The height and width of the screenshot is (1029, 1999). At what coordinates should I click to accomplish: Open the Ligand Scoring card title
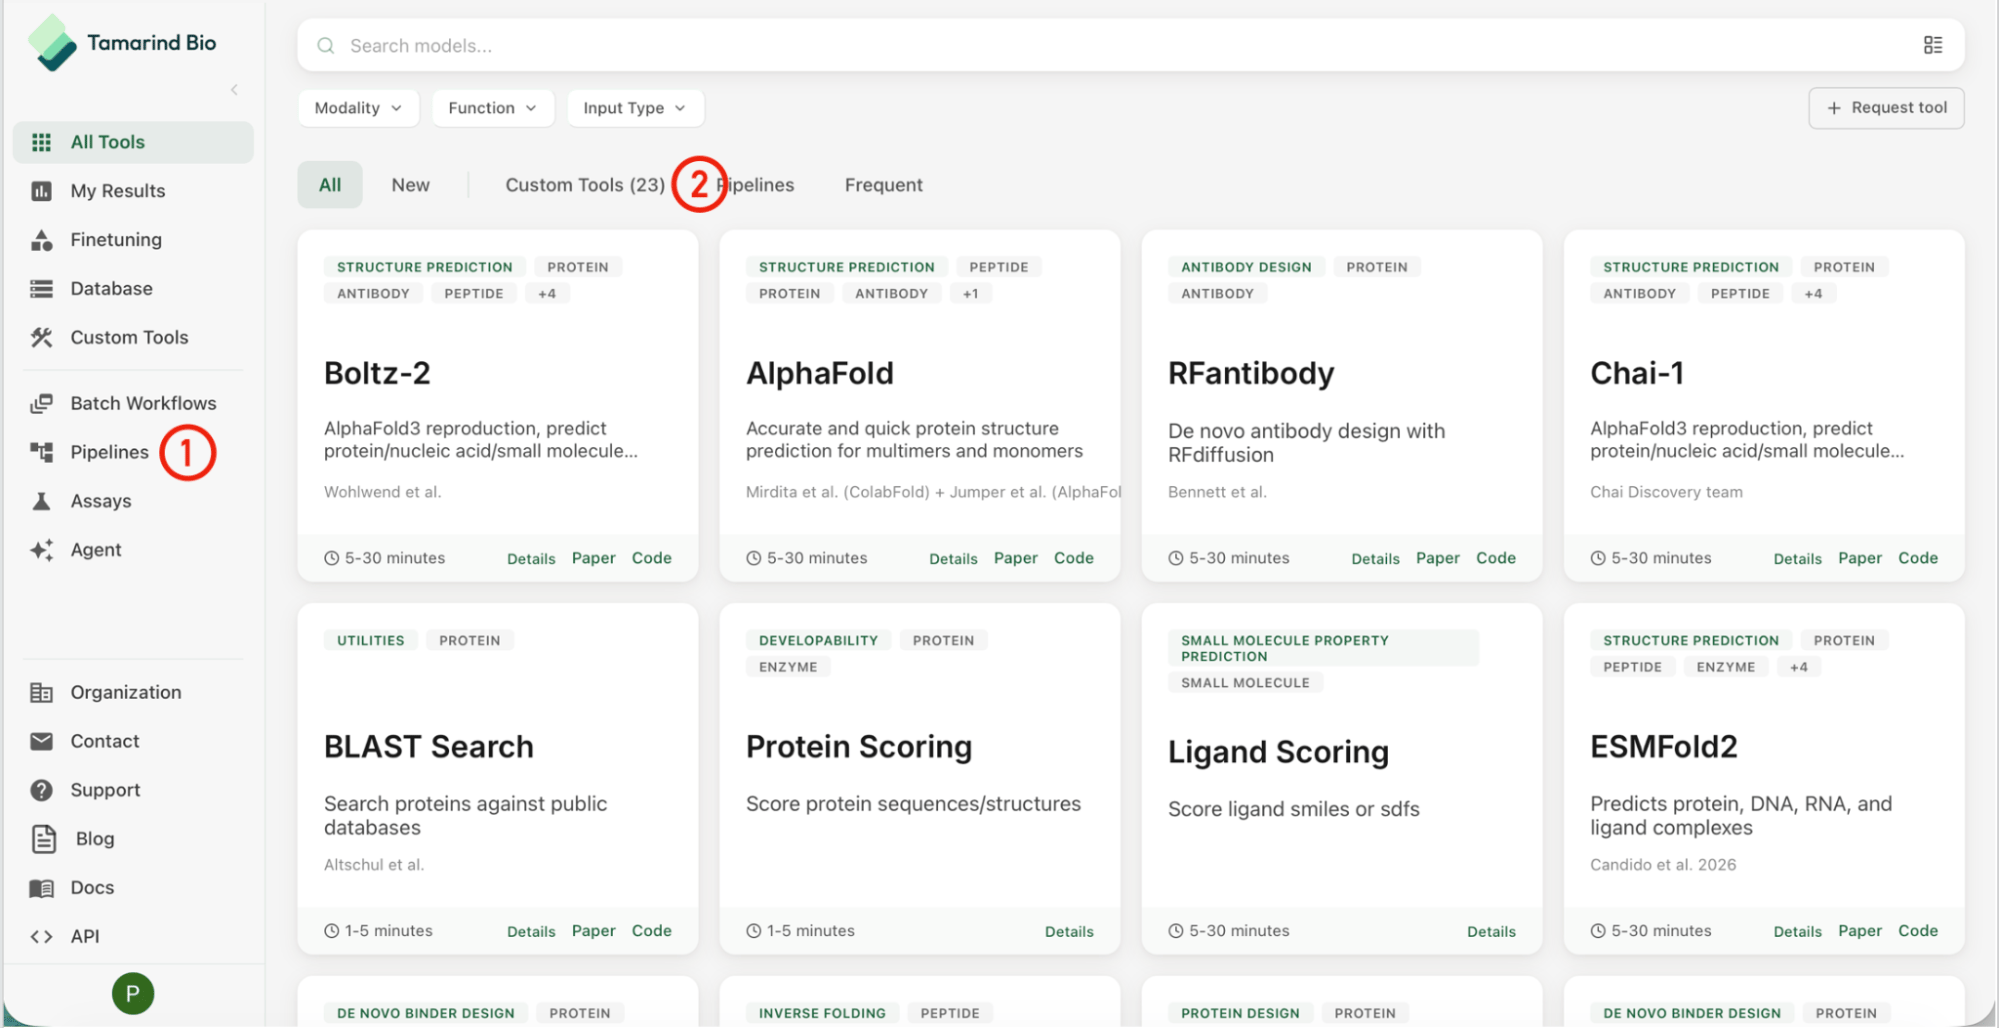1278,752
